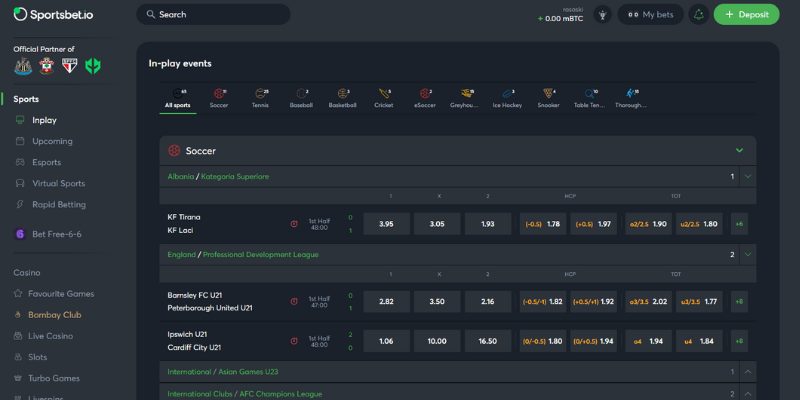
Task: Select handicap (-0.5) 1.78 odds
Action: 543,224
